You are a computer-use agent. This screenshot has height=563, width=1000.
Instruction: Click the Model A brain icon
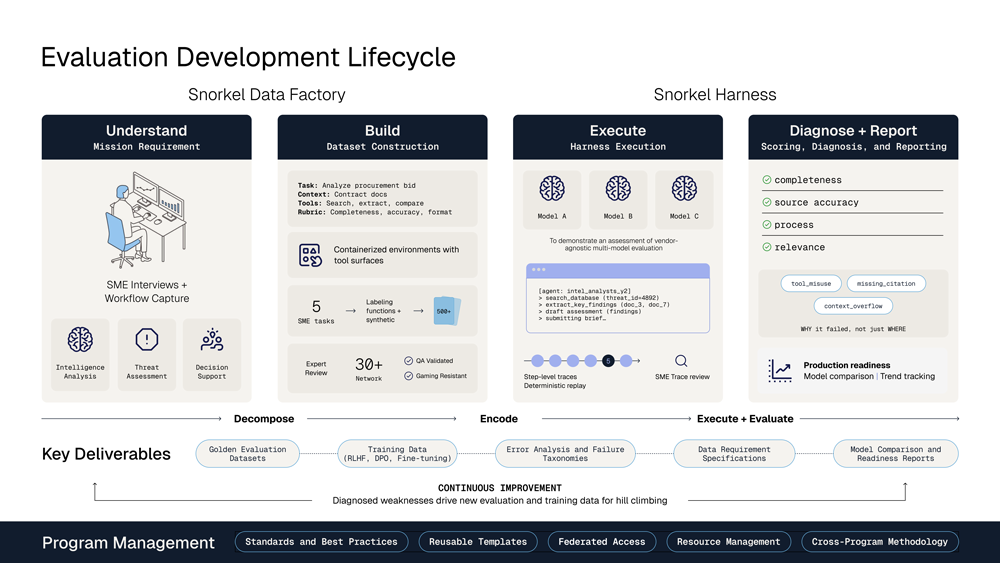pos(552,189)
